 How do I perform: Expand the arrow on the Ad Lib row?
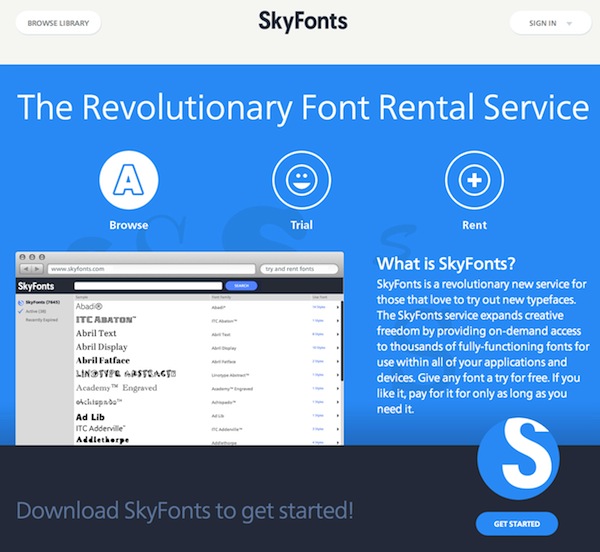point(338,416)
